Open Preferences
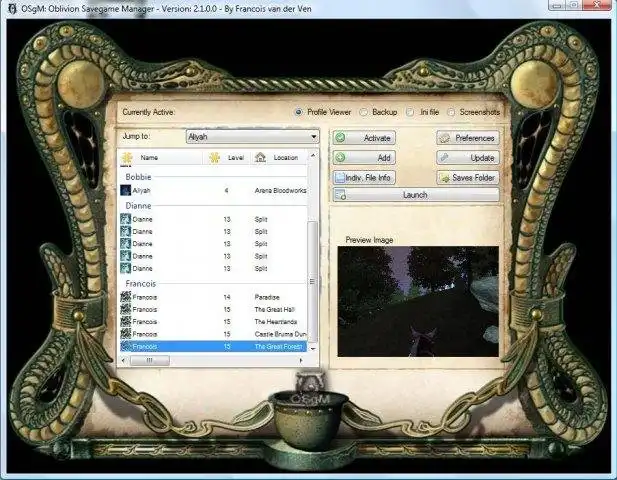Viewport: 617px width, 480px height. click(468, 138)
